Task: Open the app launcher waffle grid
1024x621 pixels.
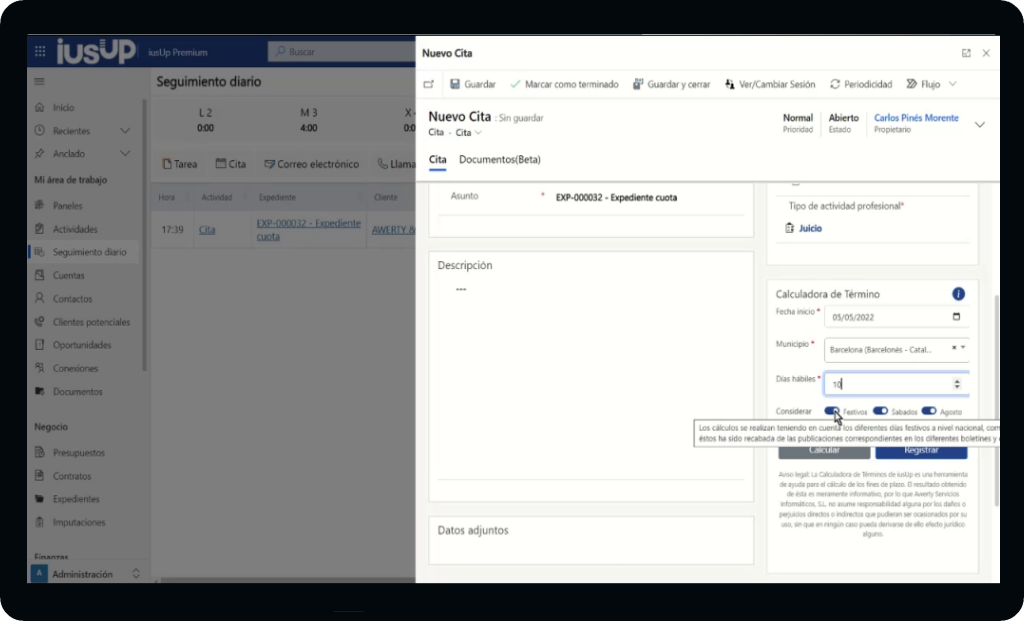Action: coord(40,52)
